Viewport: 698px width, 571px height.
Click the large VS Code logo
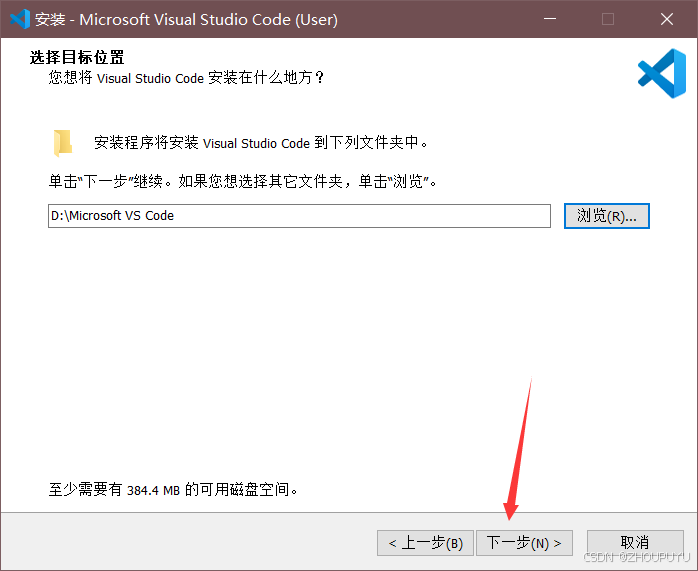[x=662, y=73]
